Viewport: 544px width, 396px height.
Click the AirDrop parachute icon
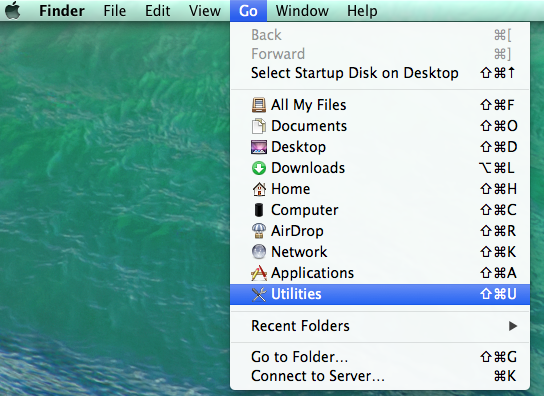click(259, 231)
